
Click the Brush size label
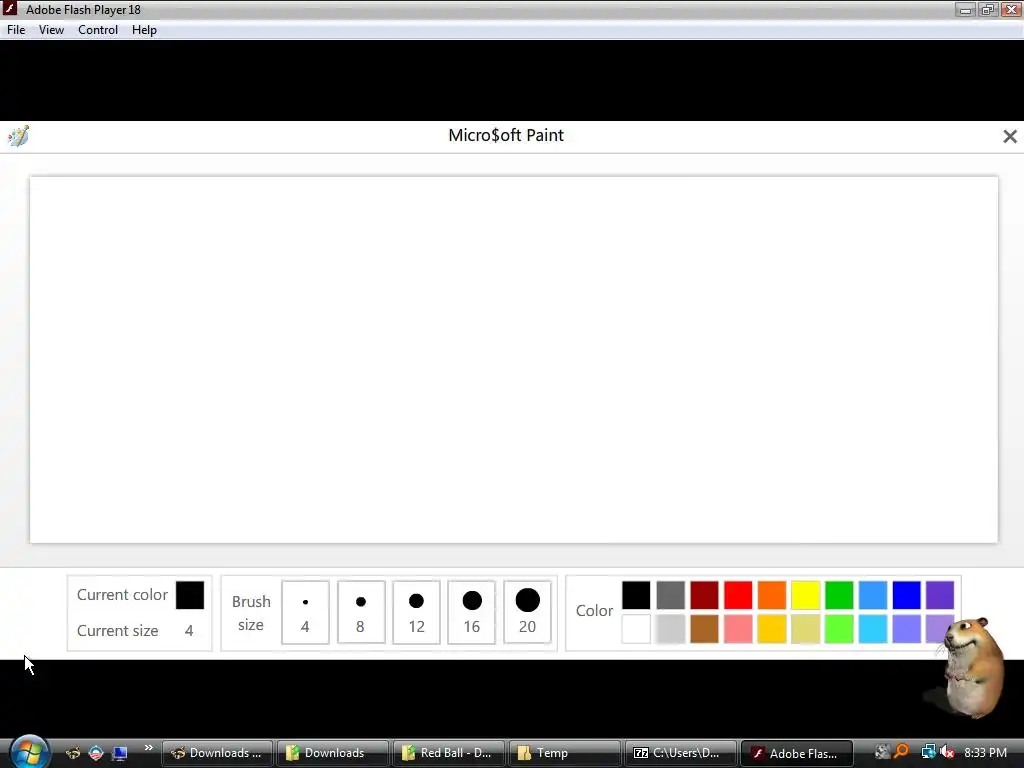pos(251,613)
